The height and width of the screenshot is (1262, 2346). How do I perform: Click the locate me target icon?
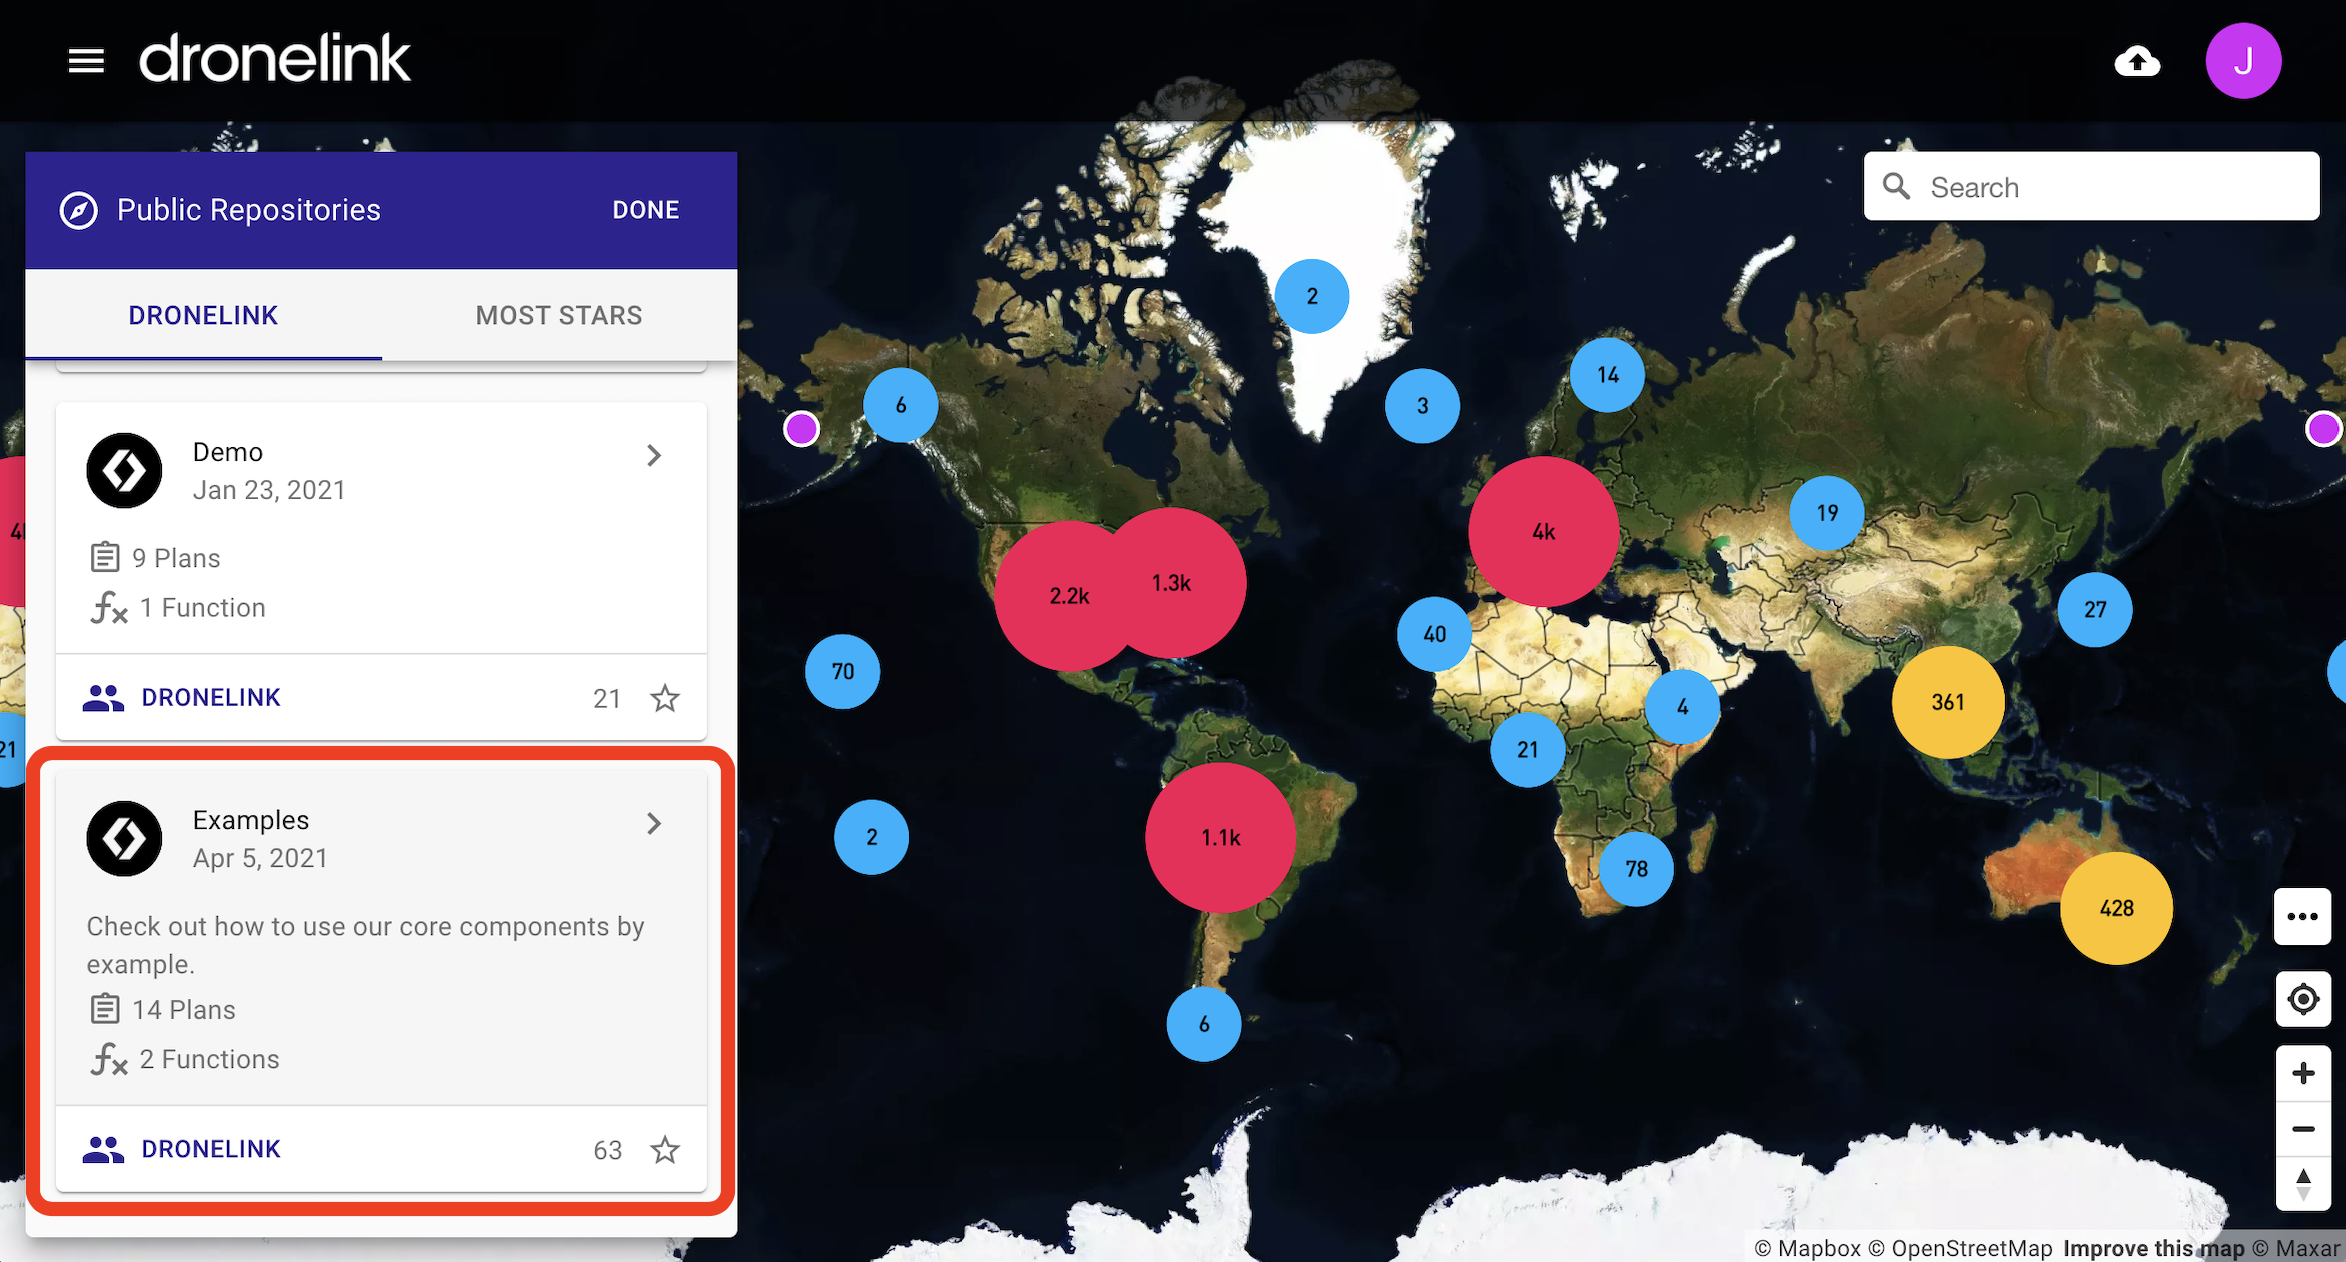pos(2302,999)
